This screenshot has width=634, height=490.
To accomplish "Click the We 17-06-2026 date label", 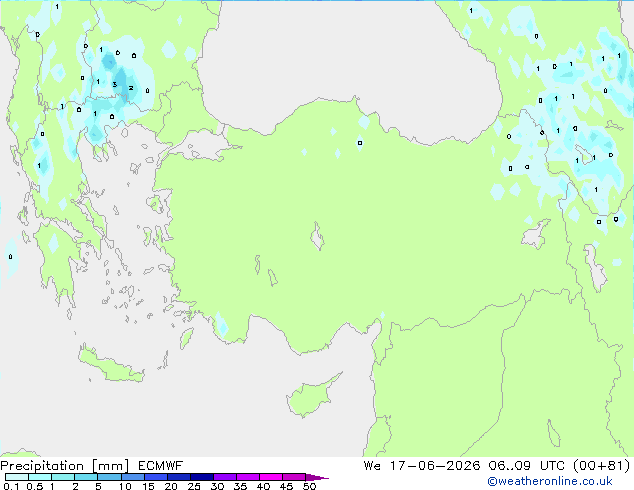I will pyautogui.click(x=422, y=466).
